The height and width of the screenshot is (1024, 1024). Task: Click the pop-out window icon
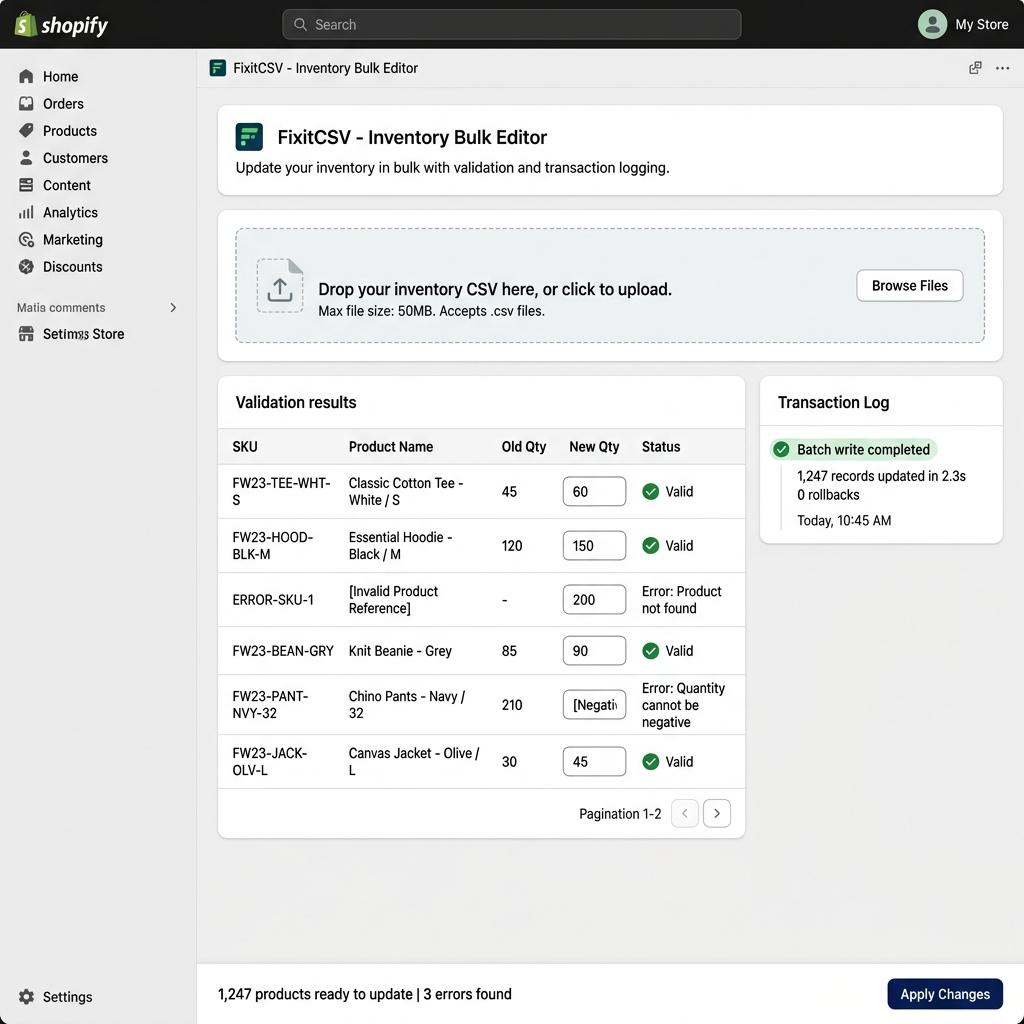point(975,68)
